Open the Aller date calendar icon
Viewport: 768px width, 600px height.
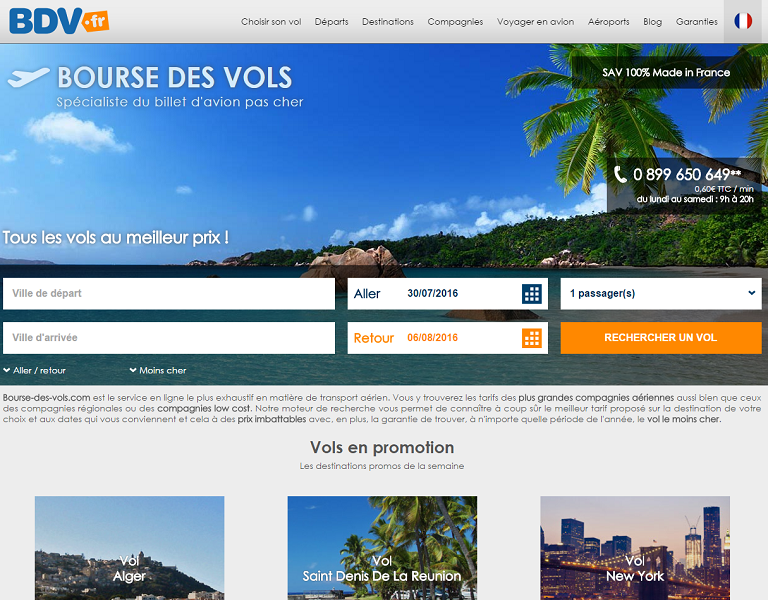532,294
